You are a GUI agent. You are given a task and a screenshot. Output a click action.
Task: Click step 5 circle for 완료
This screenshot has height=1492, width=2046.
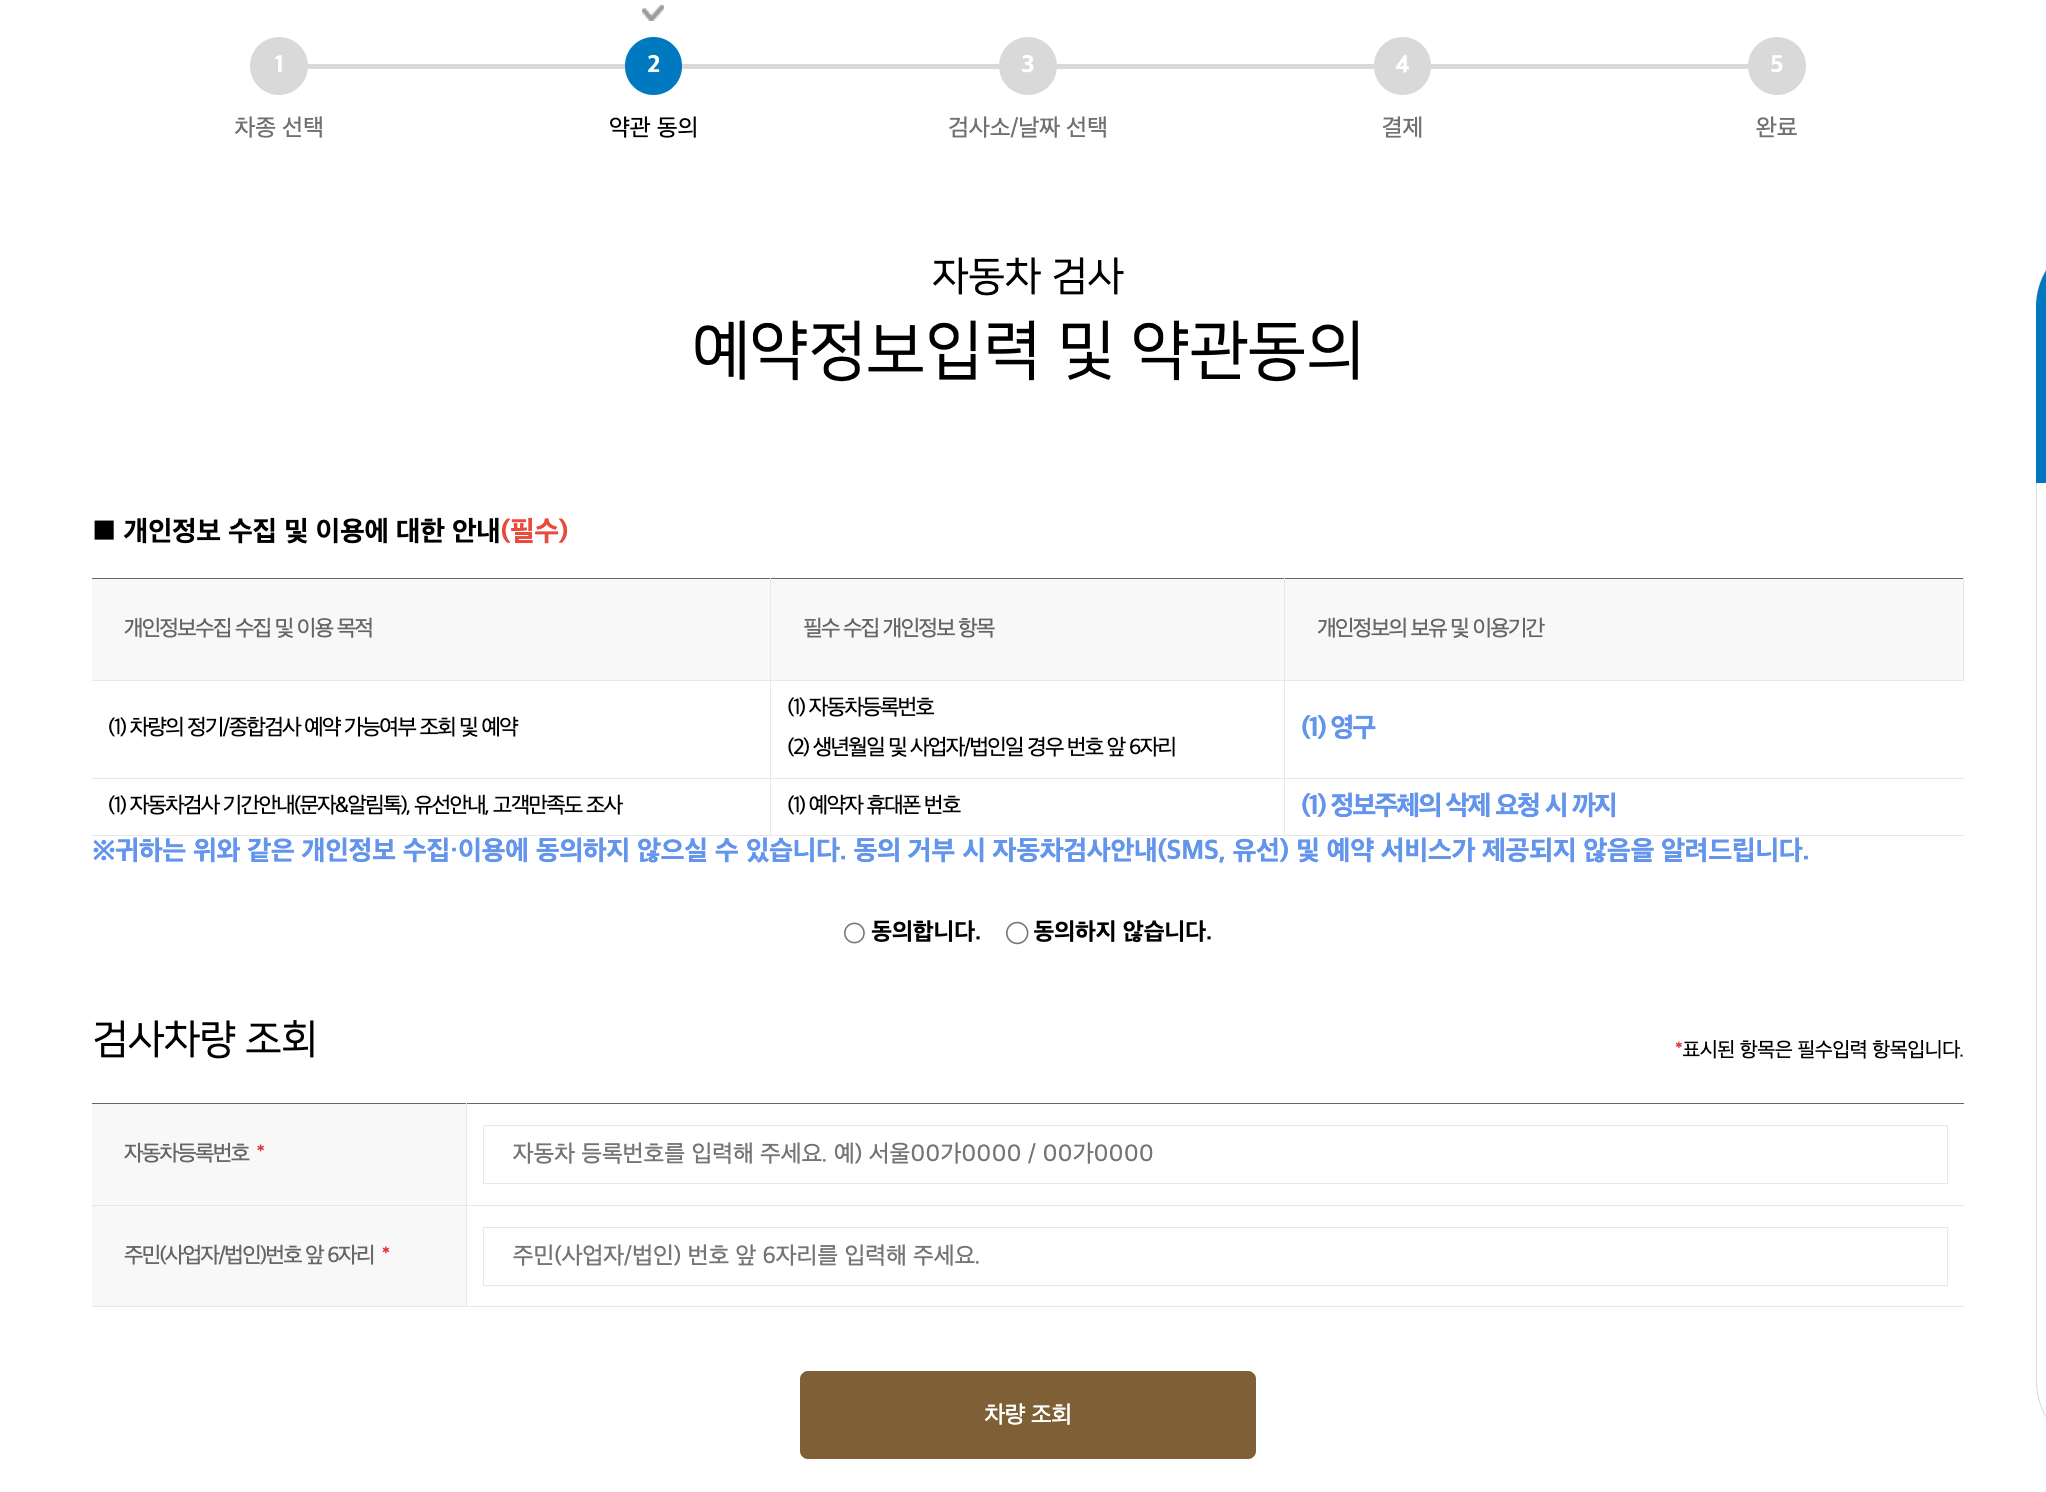tap(1776, 66)
